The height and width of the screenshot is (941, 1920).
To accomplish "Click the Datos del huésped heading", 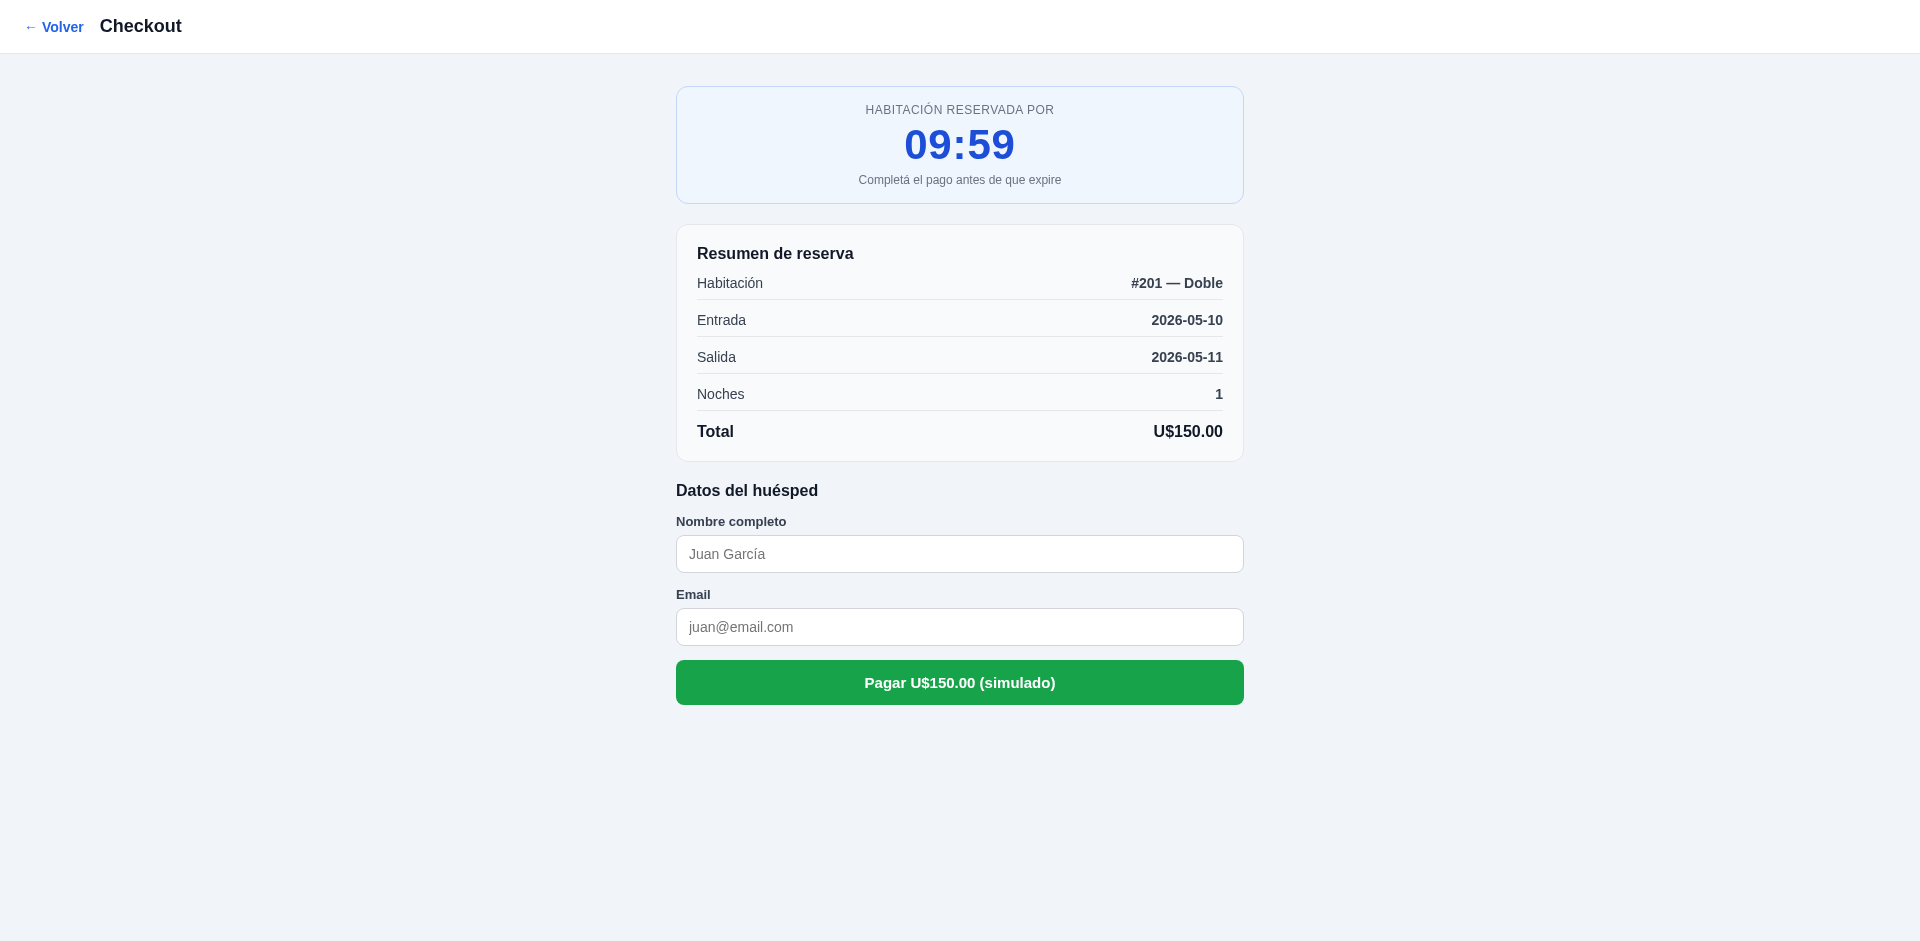I will 747,491.
